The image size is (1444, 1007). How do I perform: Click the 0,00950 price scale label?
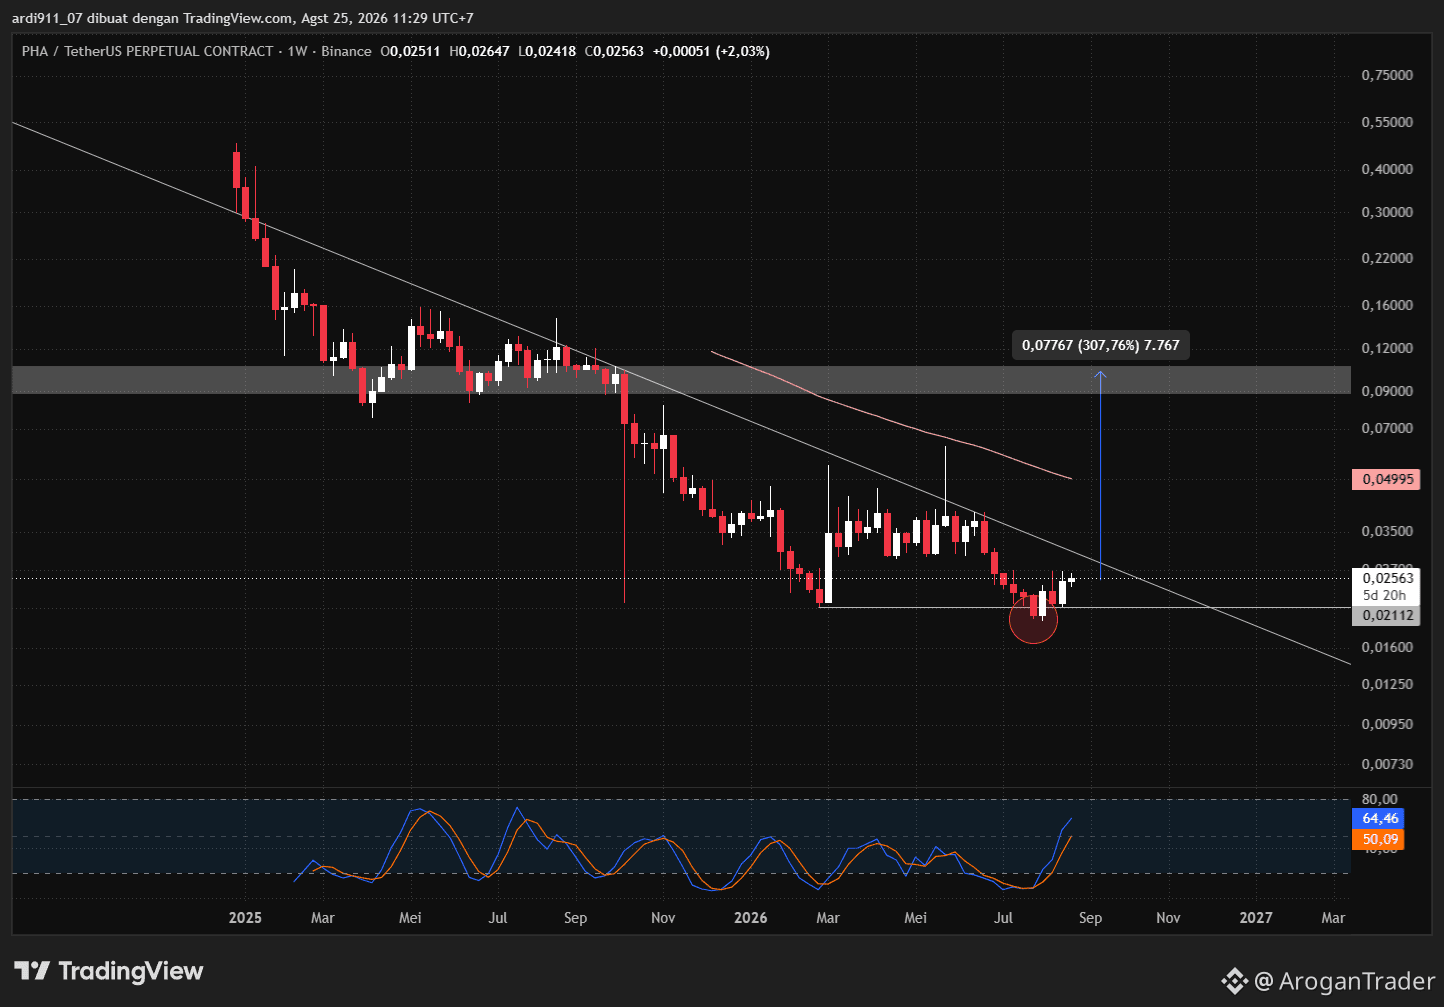point(1387,724)
